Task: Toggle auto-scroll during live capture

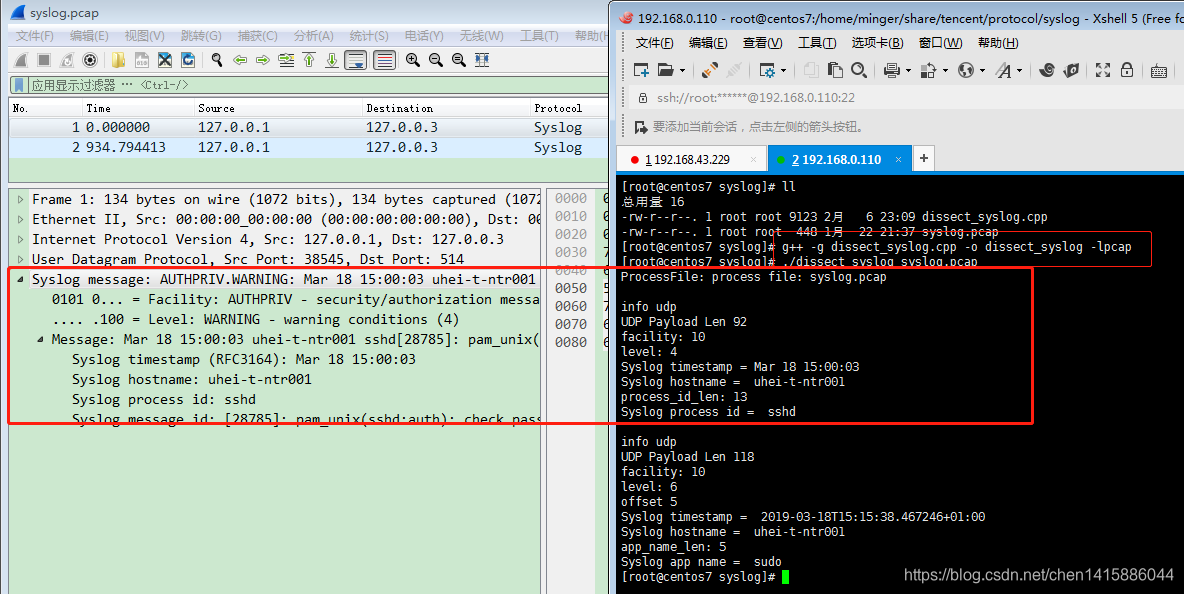Action: [355, 60]
